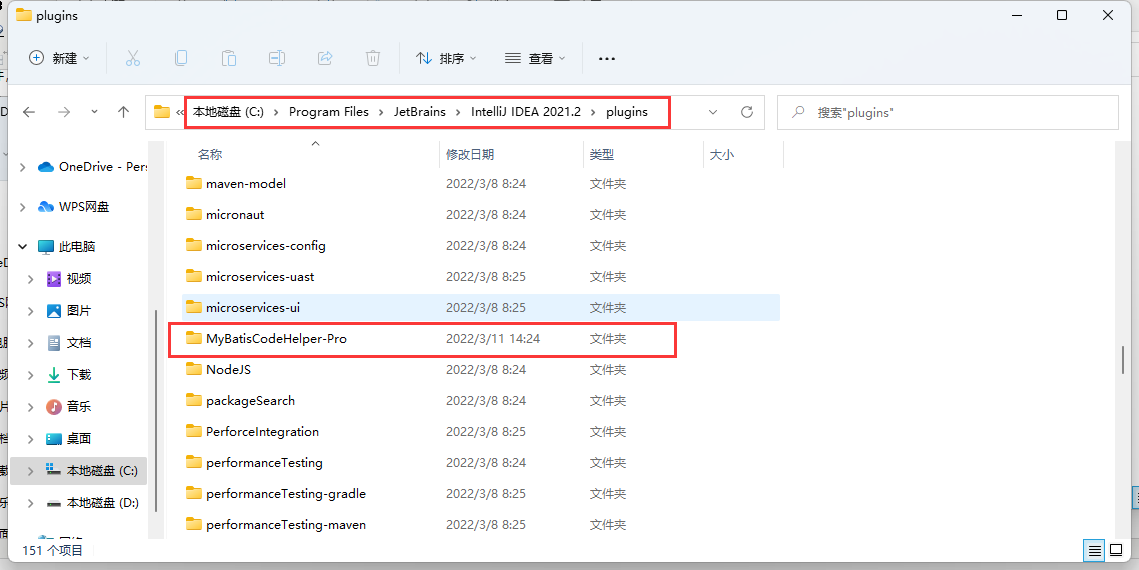Click the navigation pane scrollbar
1139x570 pixels.
pyautogui.click(x=155, y=410)
